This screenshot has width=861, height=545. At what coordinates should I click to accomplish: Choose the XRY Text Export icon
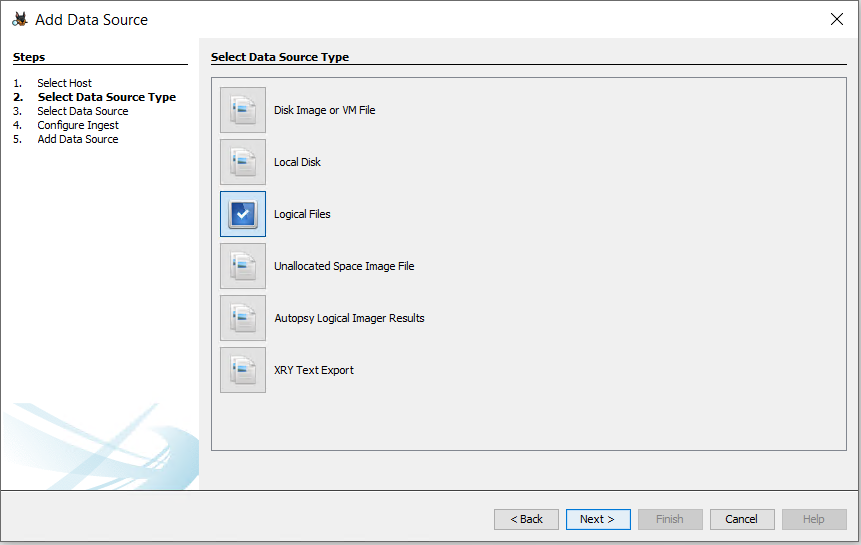(x=243, y=370)
